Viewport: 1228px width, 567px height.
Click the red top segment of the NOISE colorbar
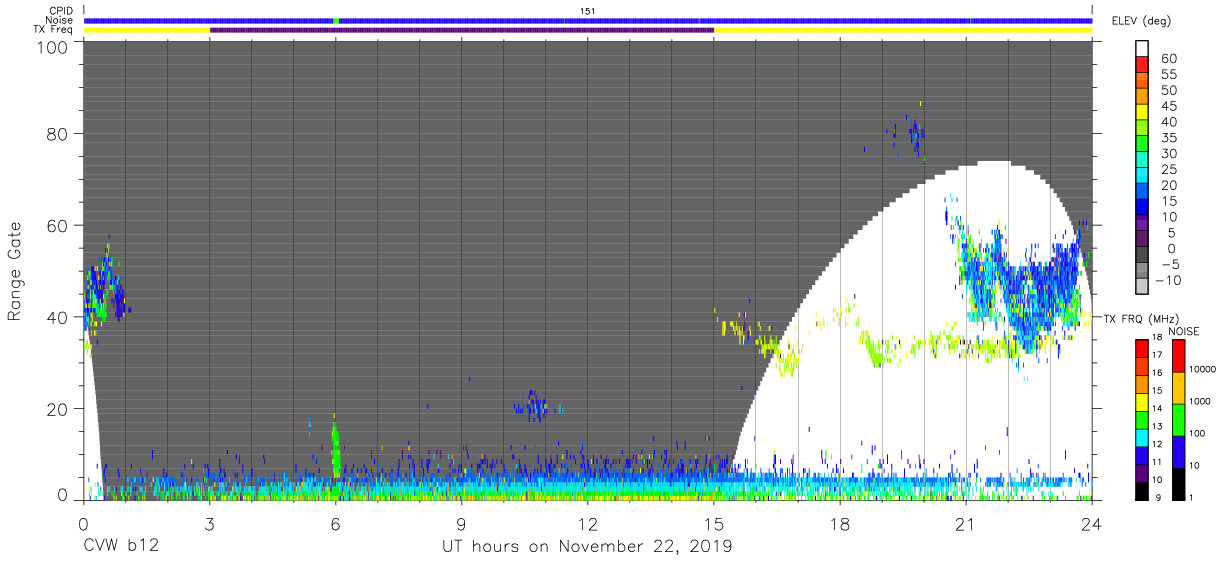point(1176,355)
